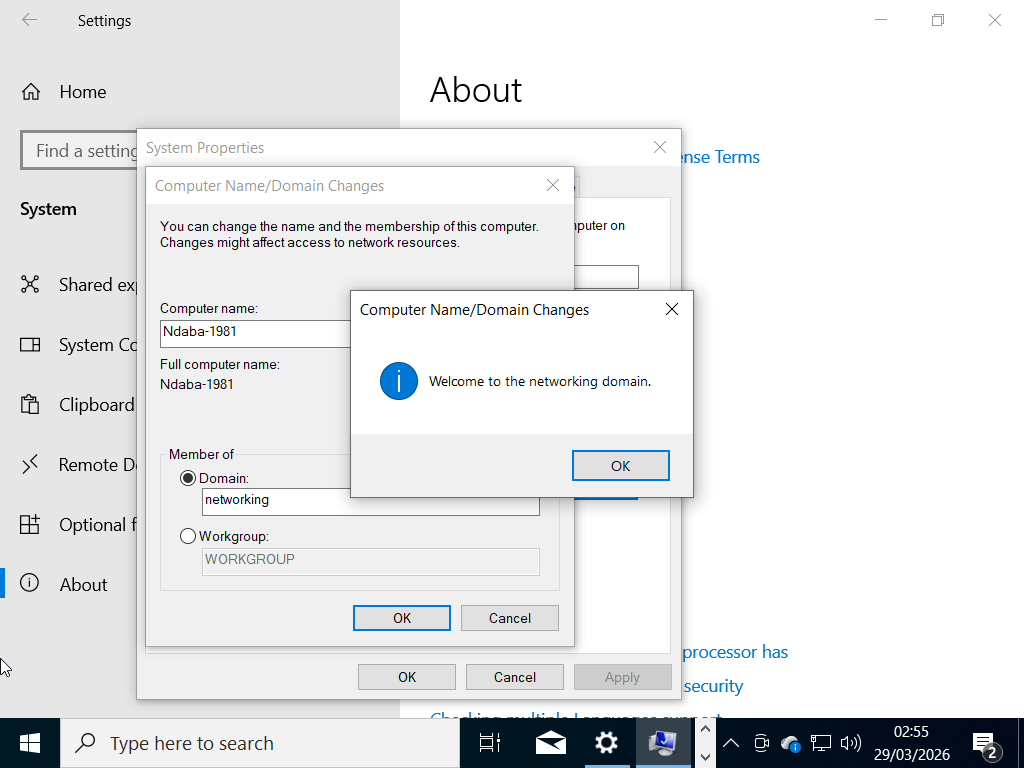Select the Workgroup radio button
The height and width of the screenshot is (768, 1024).
point(188,536)
